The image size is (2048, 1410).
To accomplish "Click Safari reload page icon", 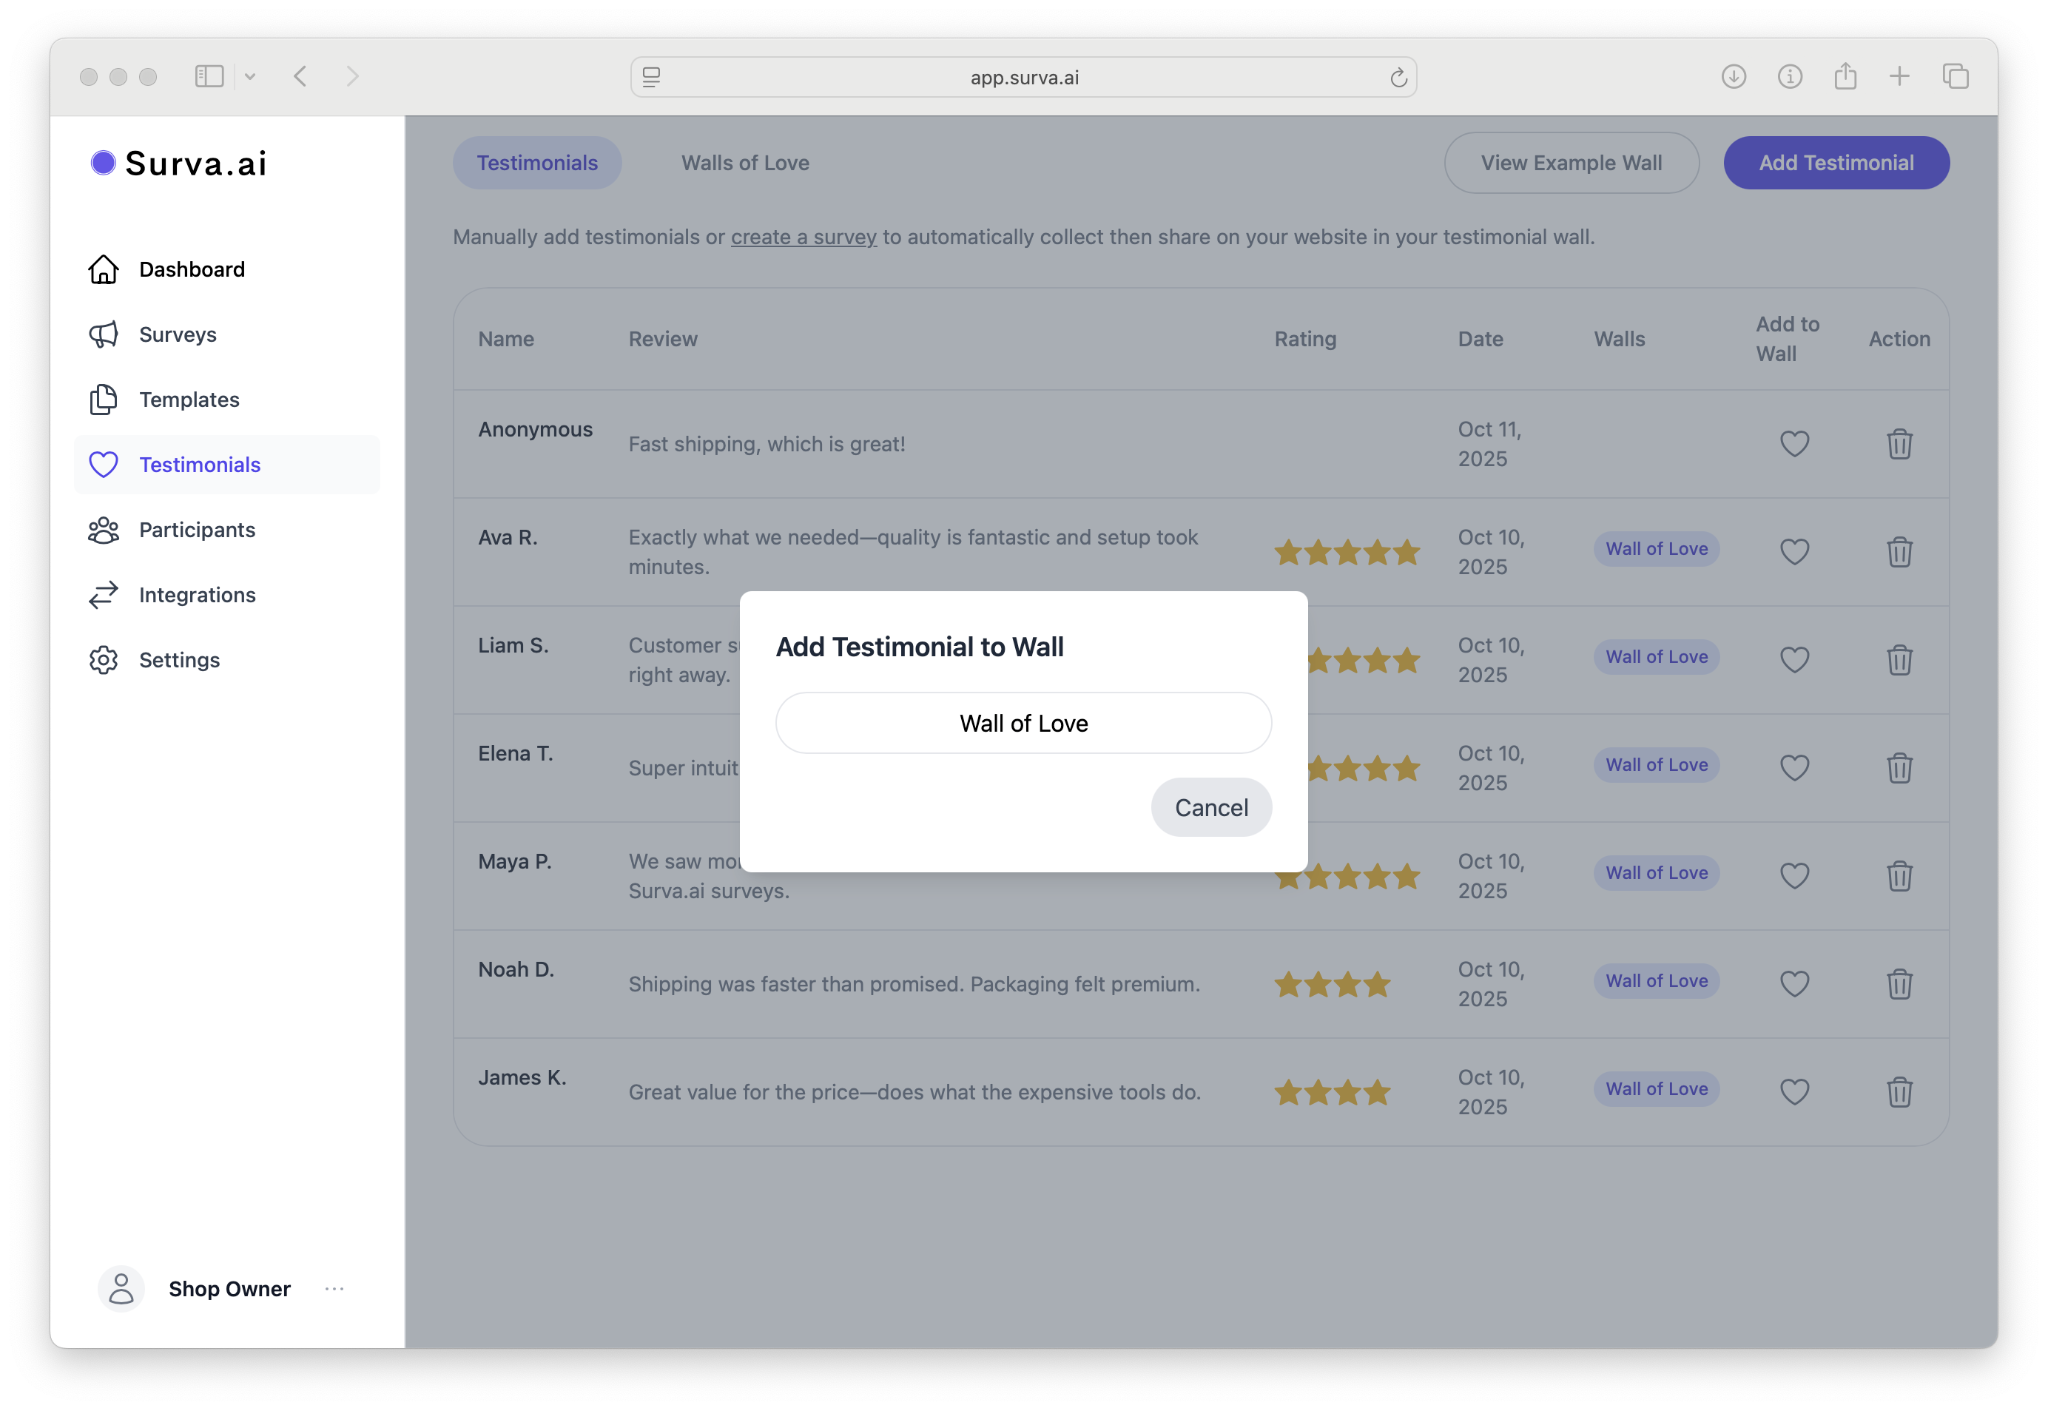I will point(1398,77).
